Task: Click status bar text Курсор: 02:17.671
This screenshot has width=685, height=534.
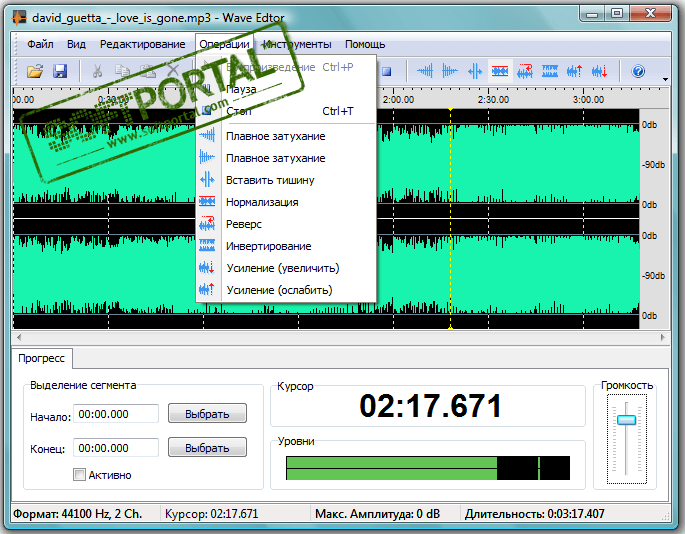Action: [x=211, y=514]
